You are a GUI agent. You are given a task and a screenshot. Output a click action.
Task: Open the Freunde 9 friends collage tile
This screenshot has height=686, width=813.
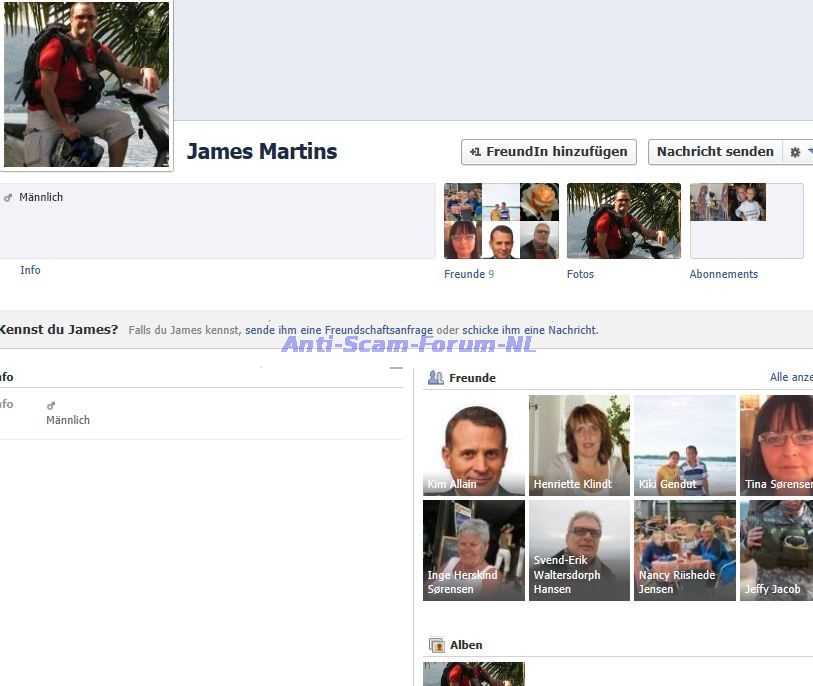(x=501, y=221)
